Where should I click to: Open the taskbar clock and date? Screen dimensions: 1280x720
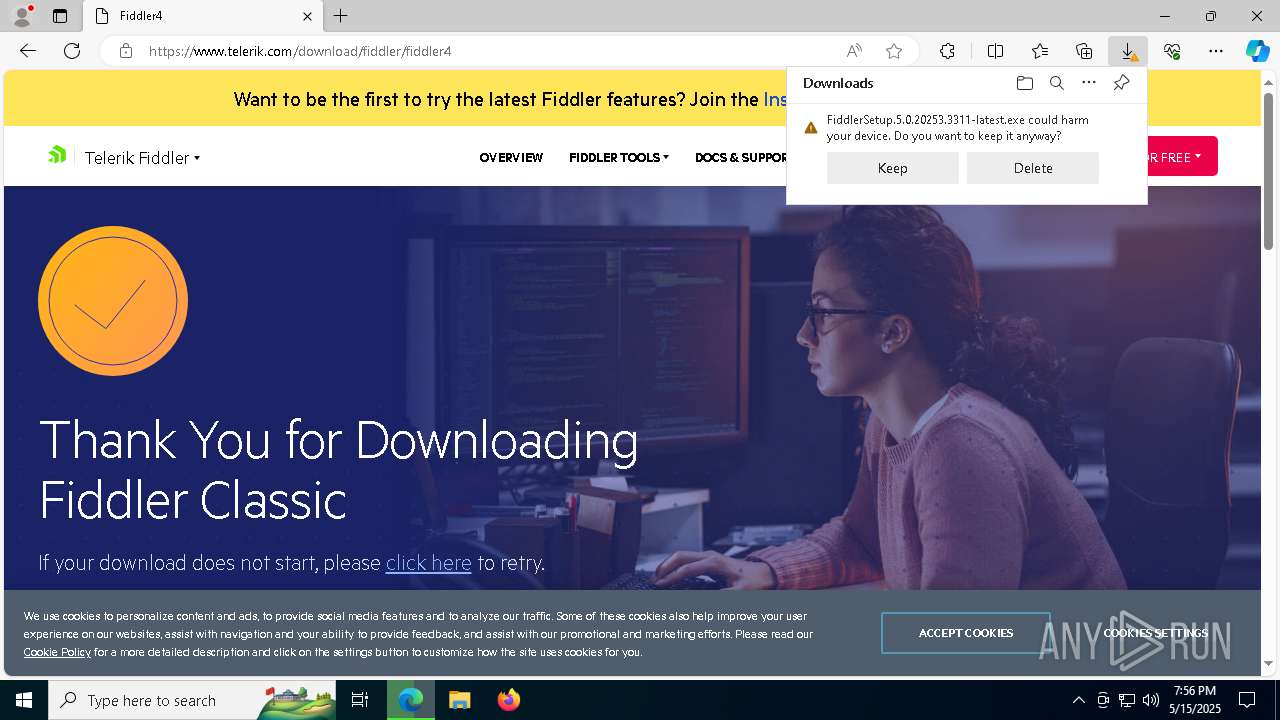point(1195,700)
